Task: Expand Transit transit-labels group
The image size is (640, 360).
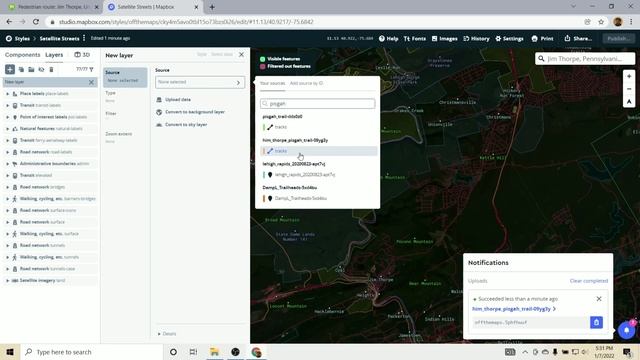Action: (7, 105)
